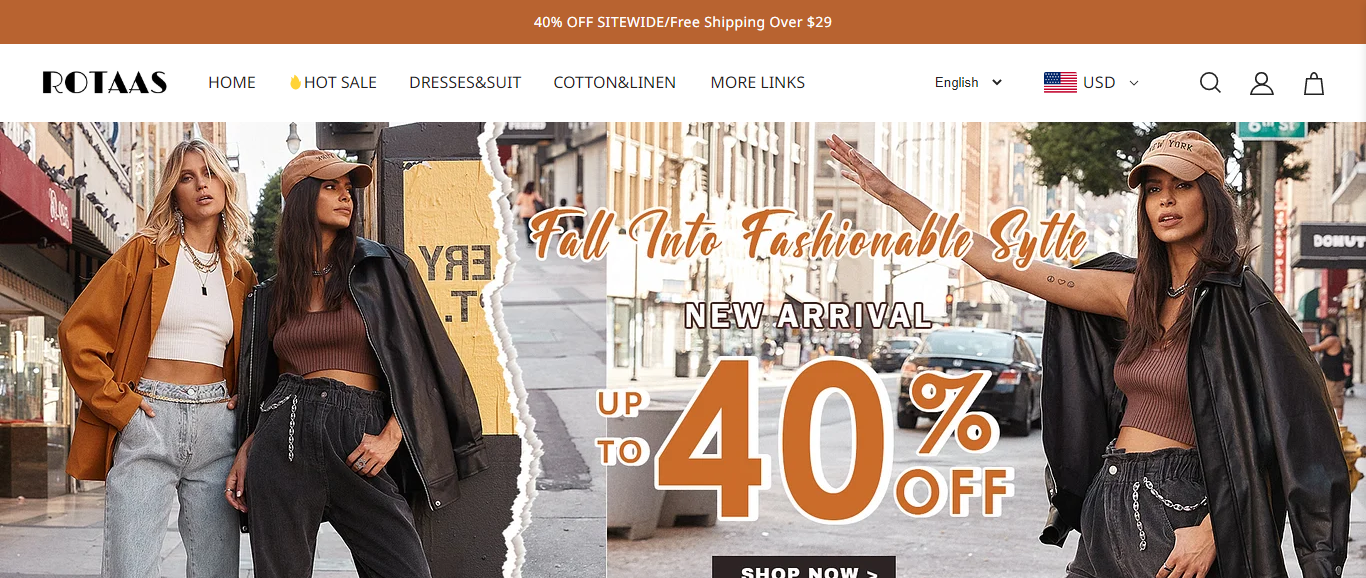Open the USD currency chevron
1366x578 pixels.
(x=1134, y=83)
